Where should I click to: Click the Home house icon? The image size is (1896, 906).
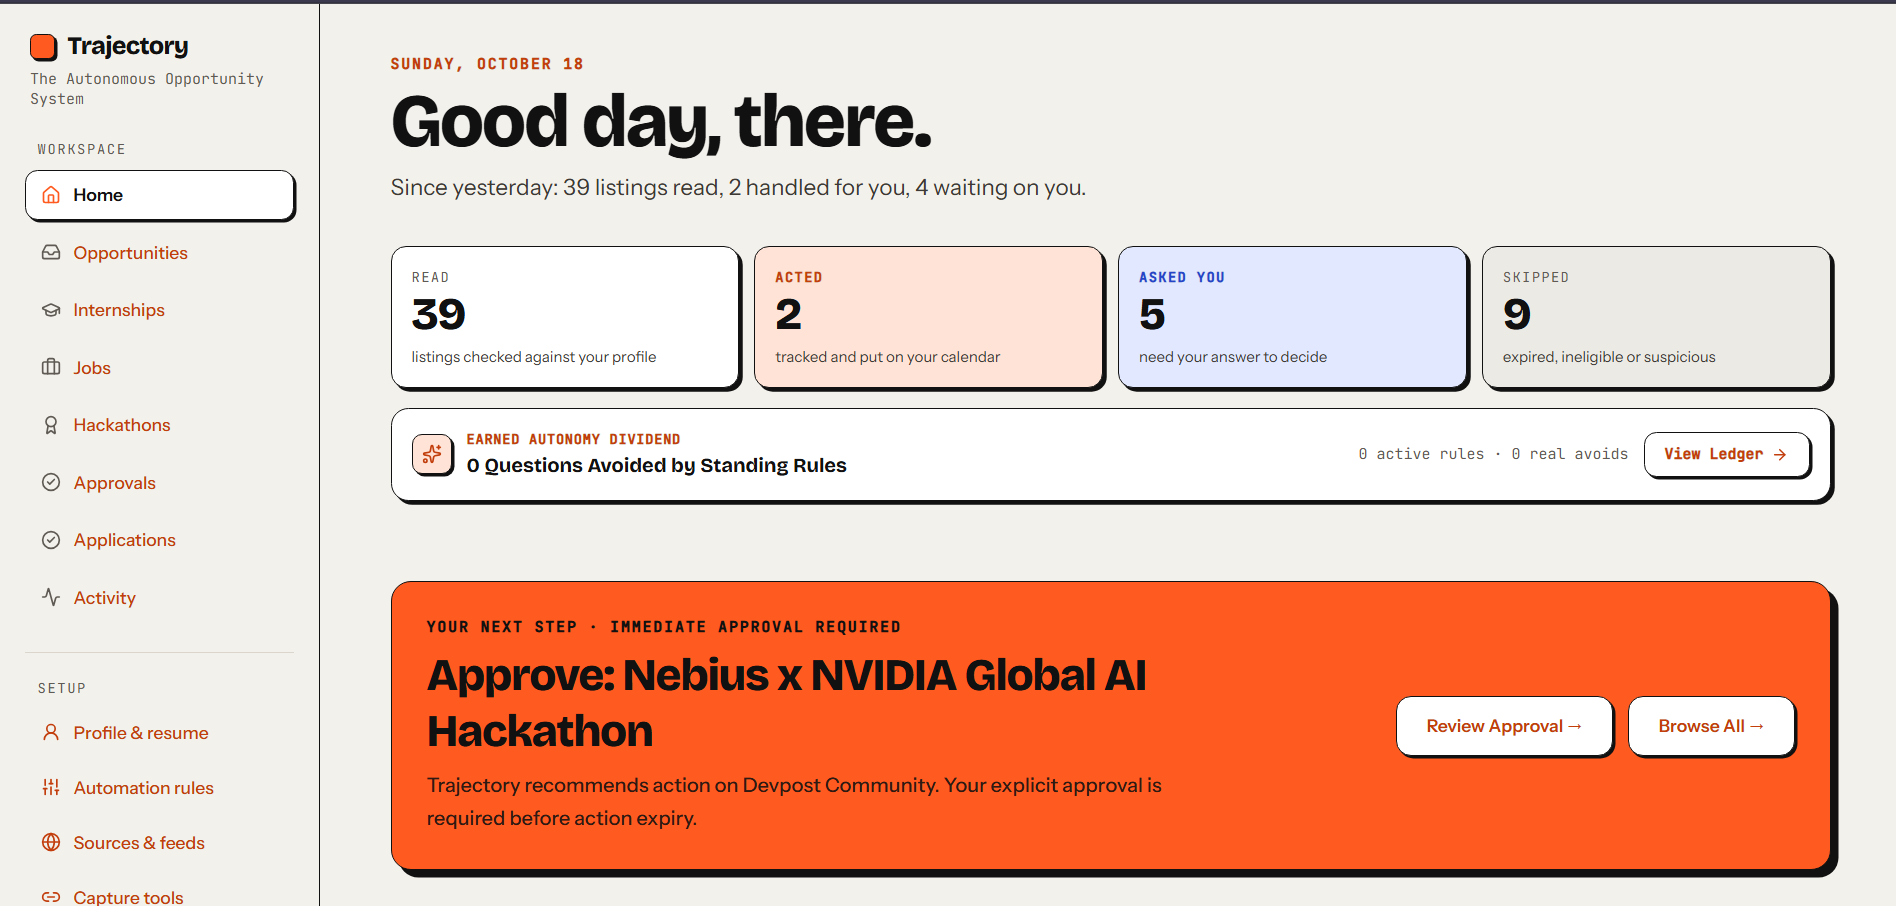[x=51, y=195]
